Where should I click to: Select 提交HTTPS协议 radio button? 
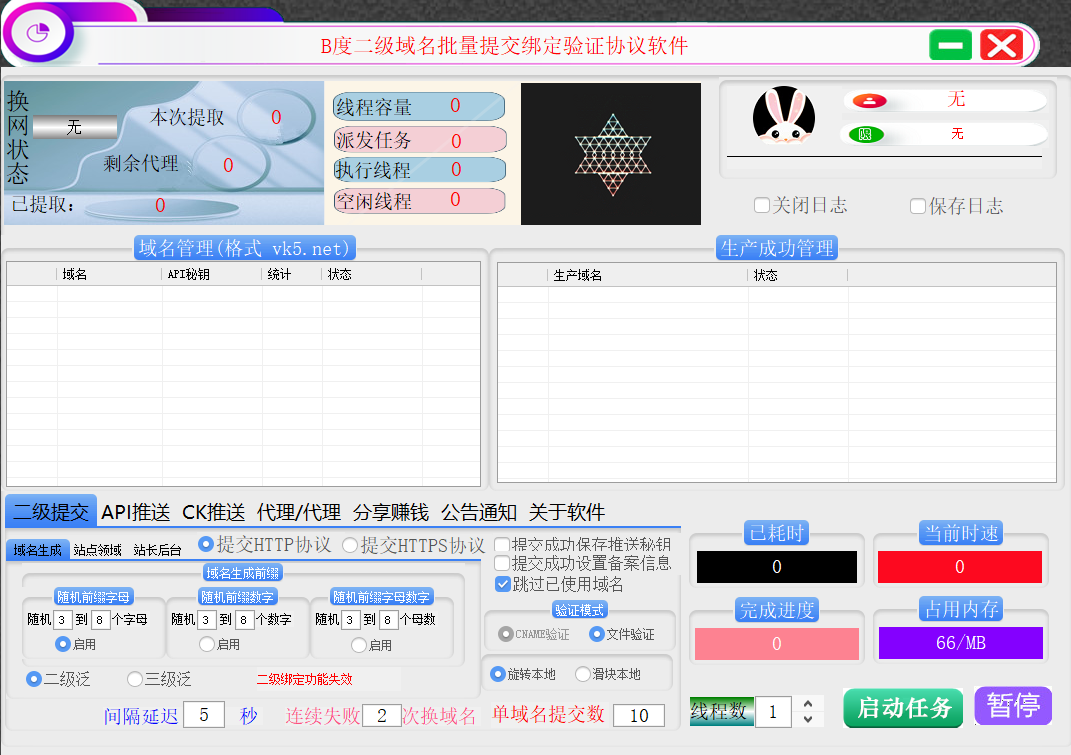(x=350, y=545)
